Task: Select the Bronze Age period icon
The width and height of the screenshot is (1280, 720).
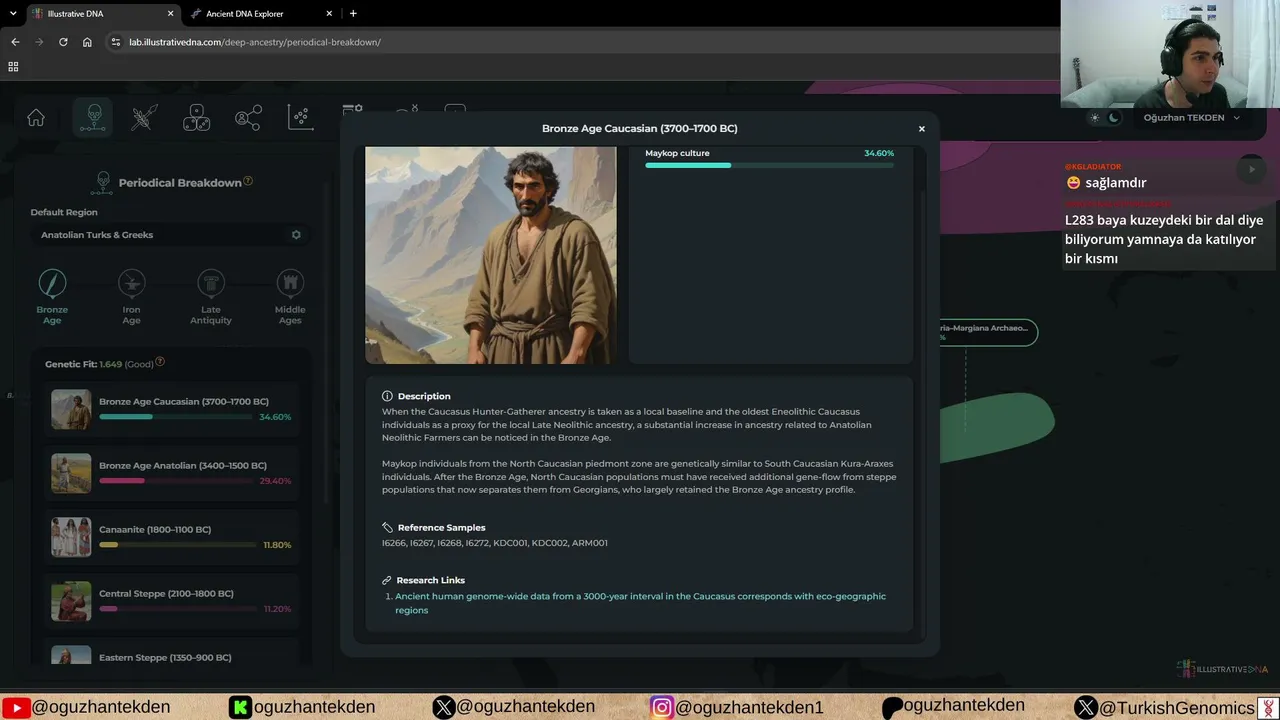Action: click(x=52, y=283)
